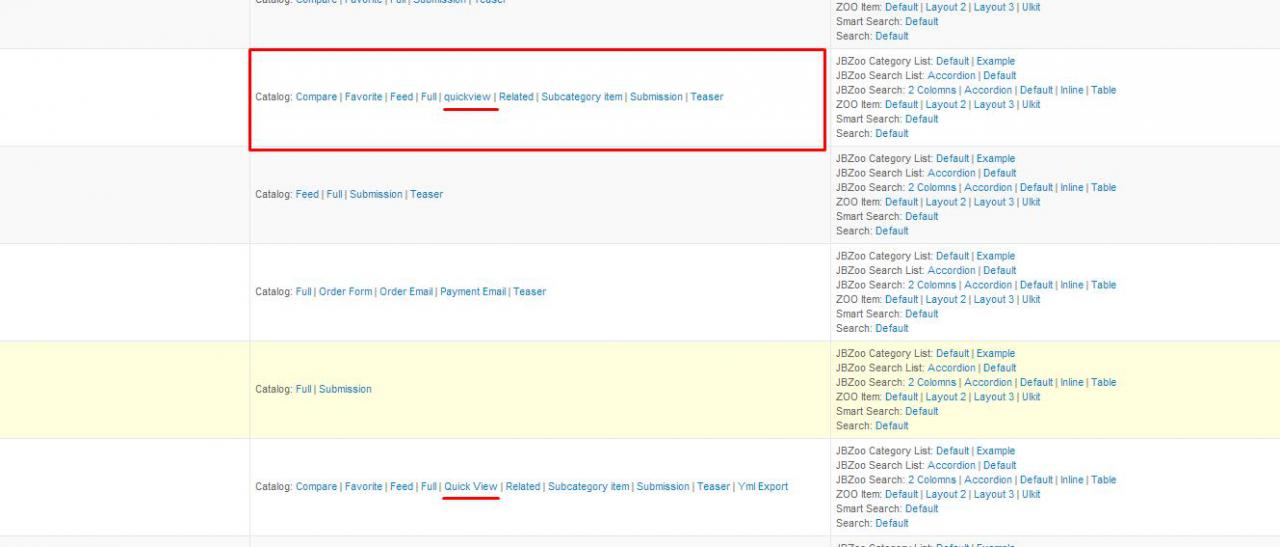The height and width of the screenshot is (547, 1280).
Task: Click the 'Payment Email' link
Action: click(473, 292)
